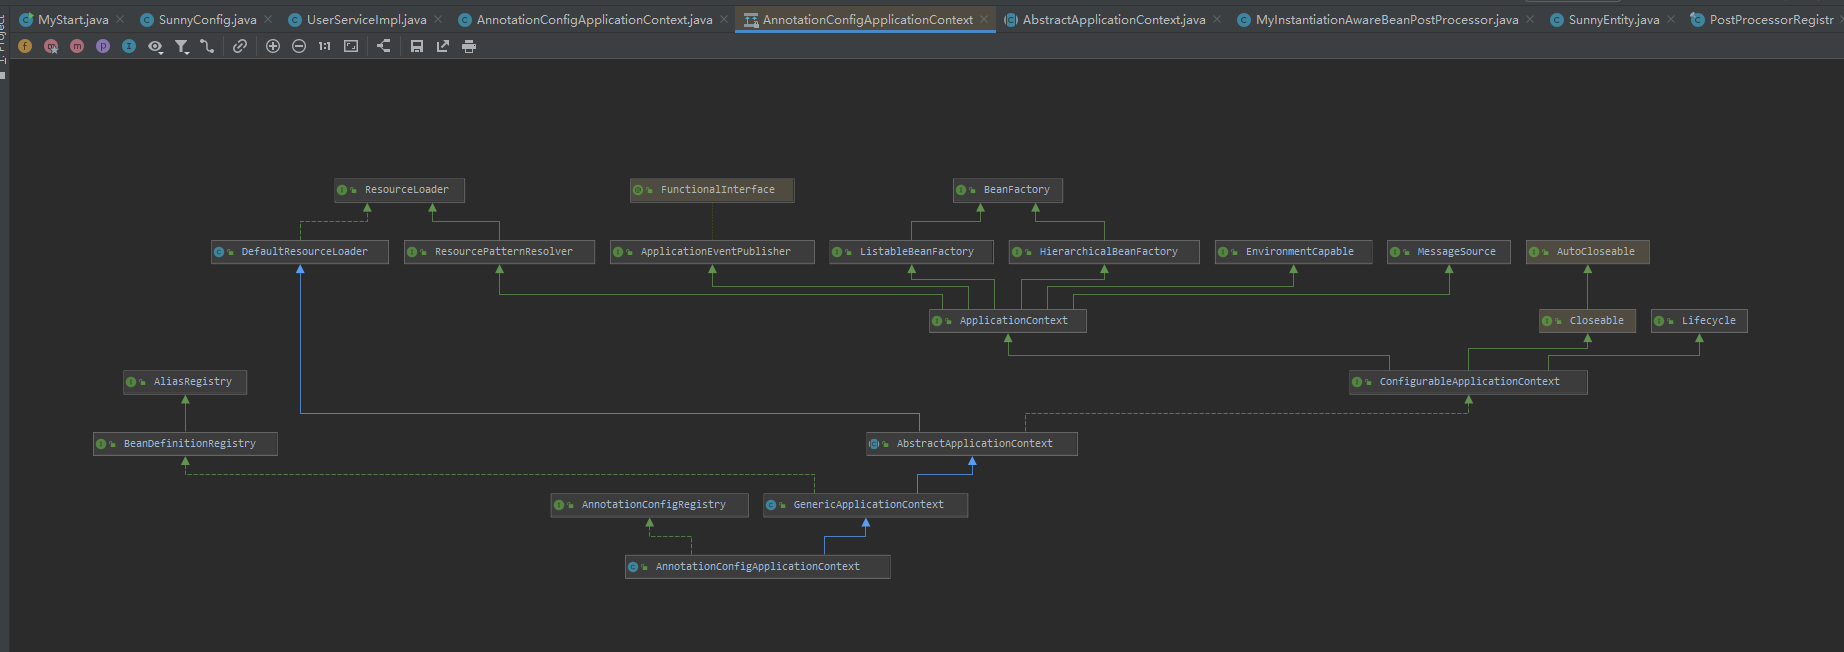Close the AnnotationConfigApplicationContext.java editor tab
Screen dimensions: 1844x652
click(x=724, y=19)
